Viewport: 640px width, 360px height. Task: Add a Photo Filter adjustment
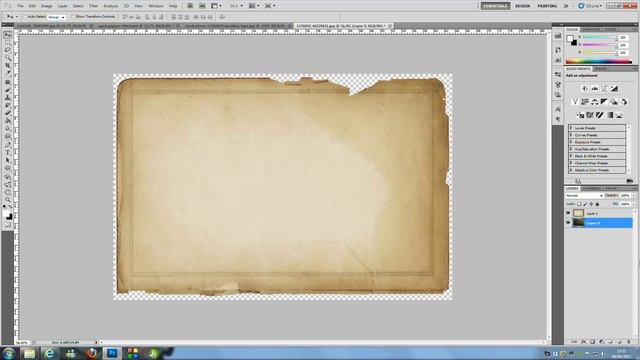coord(614,102)
